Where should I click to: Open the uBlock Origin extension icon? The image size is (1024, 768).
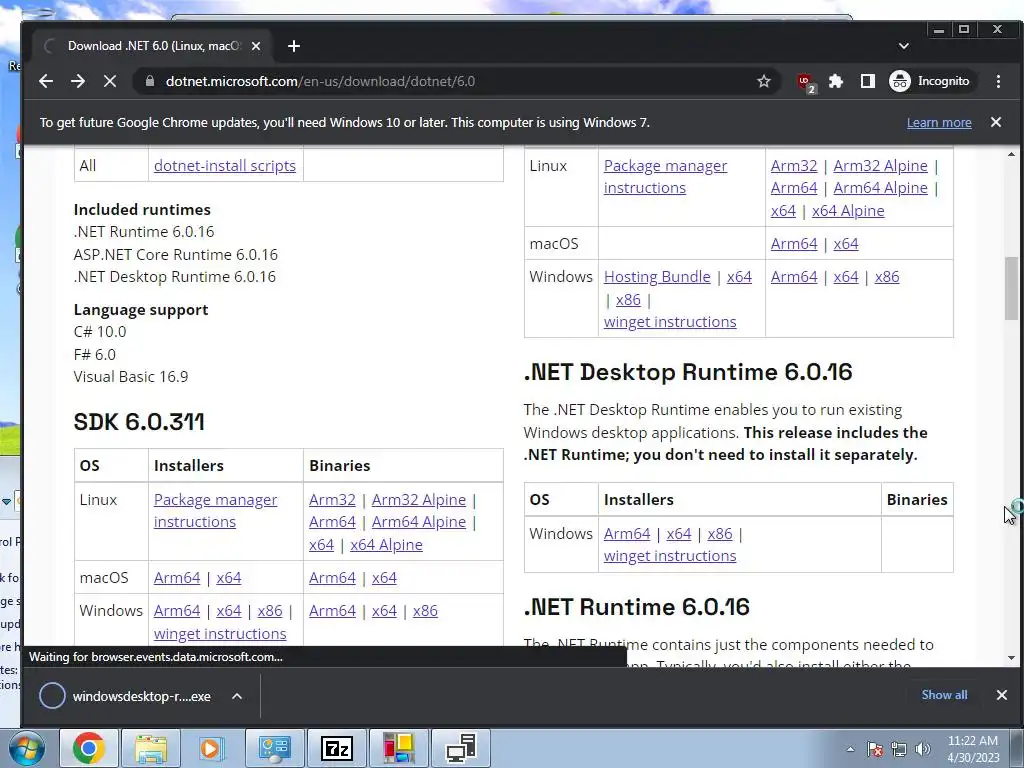[805, 82]
